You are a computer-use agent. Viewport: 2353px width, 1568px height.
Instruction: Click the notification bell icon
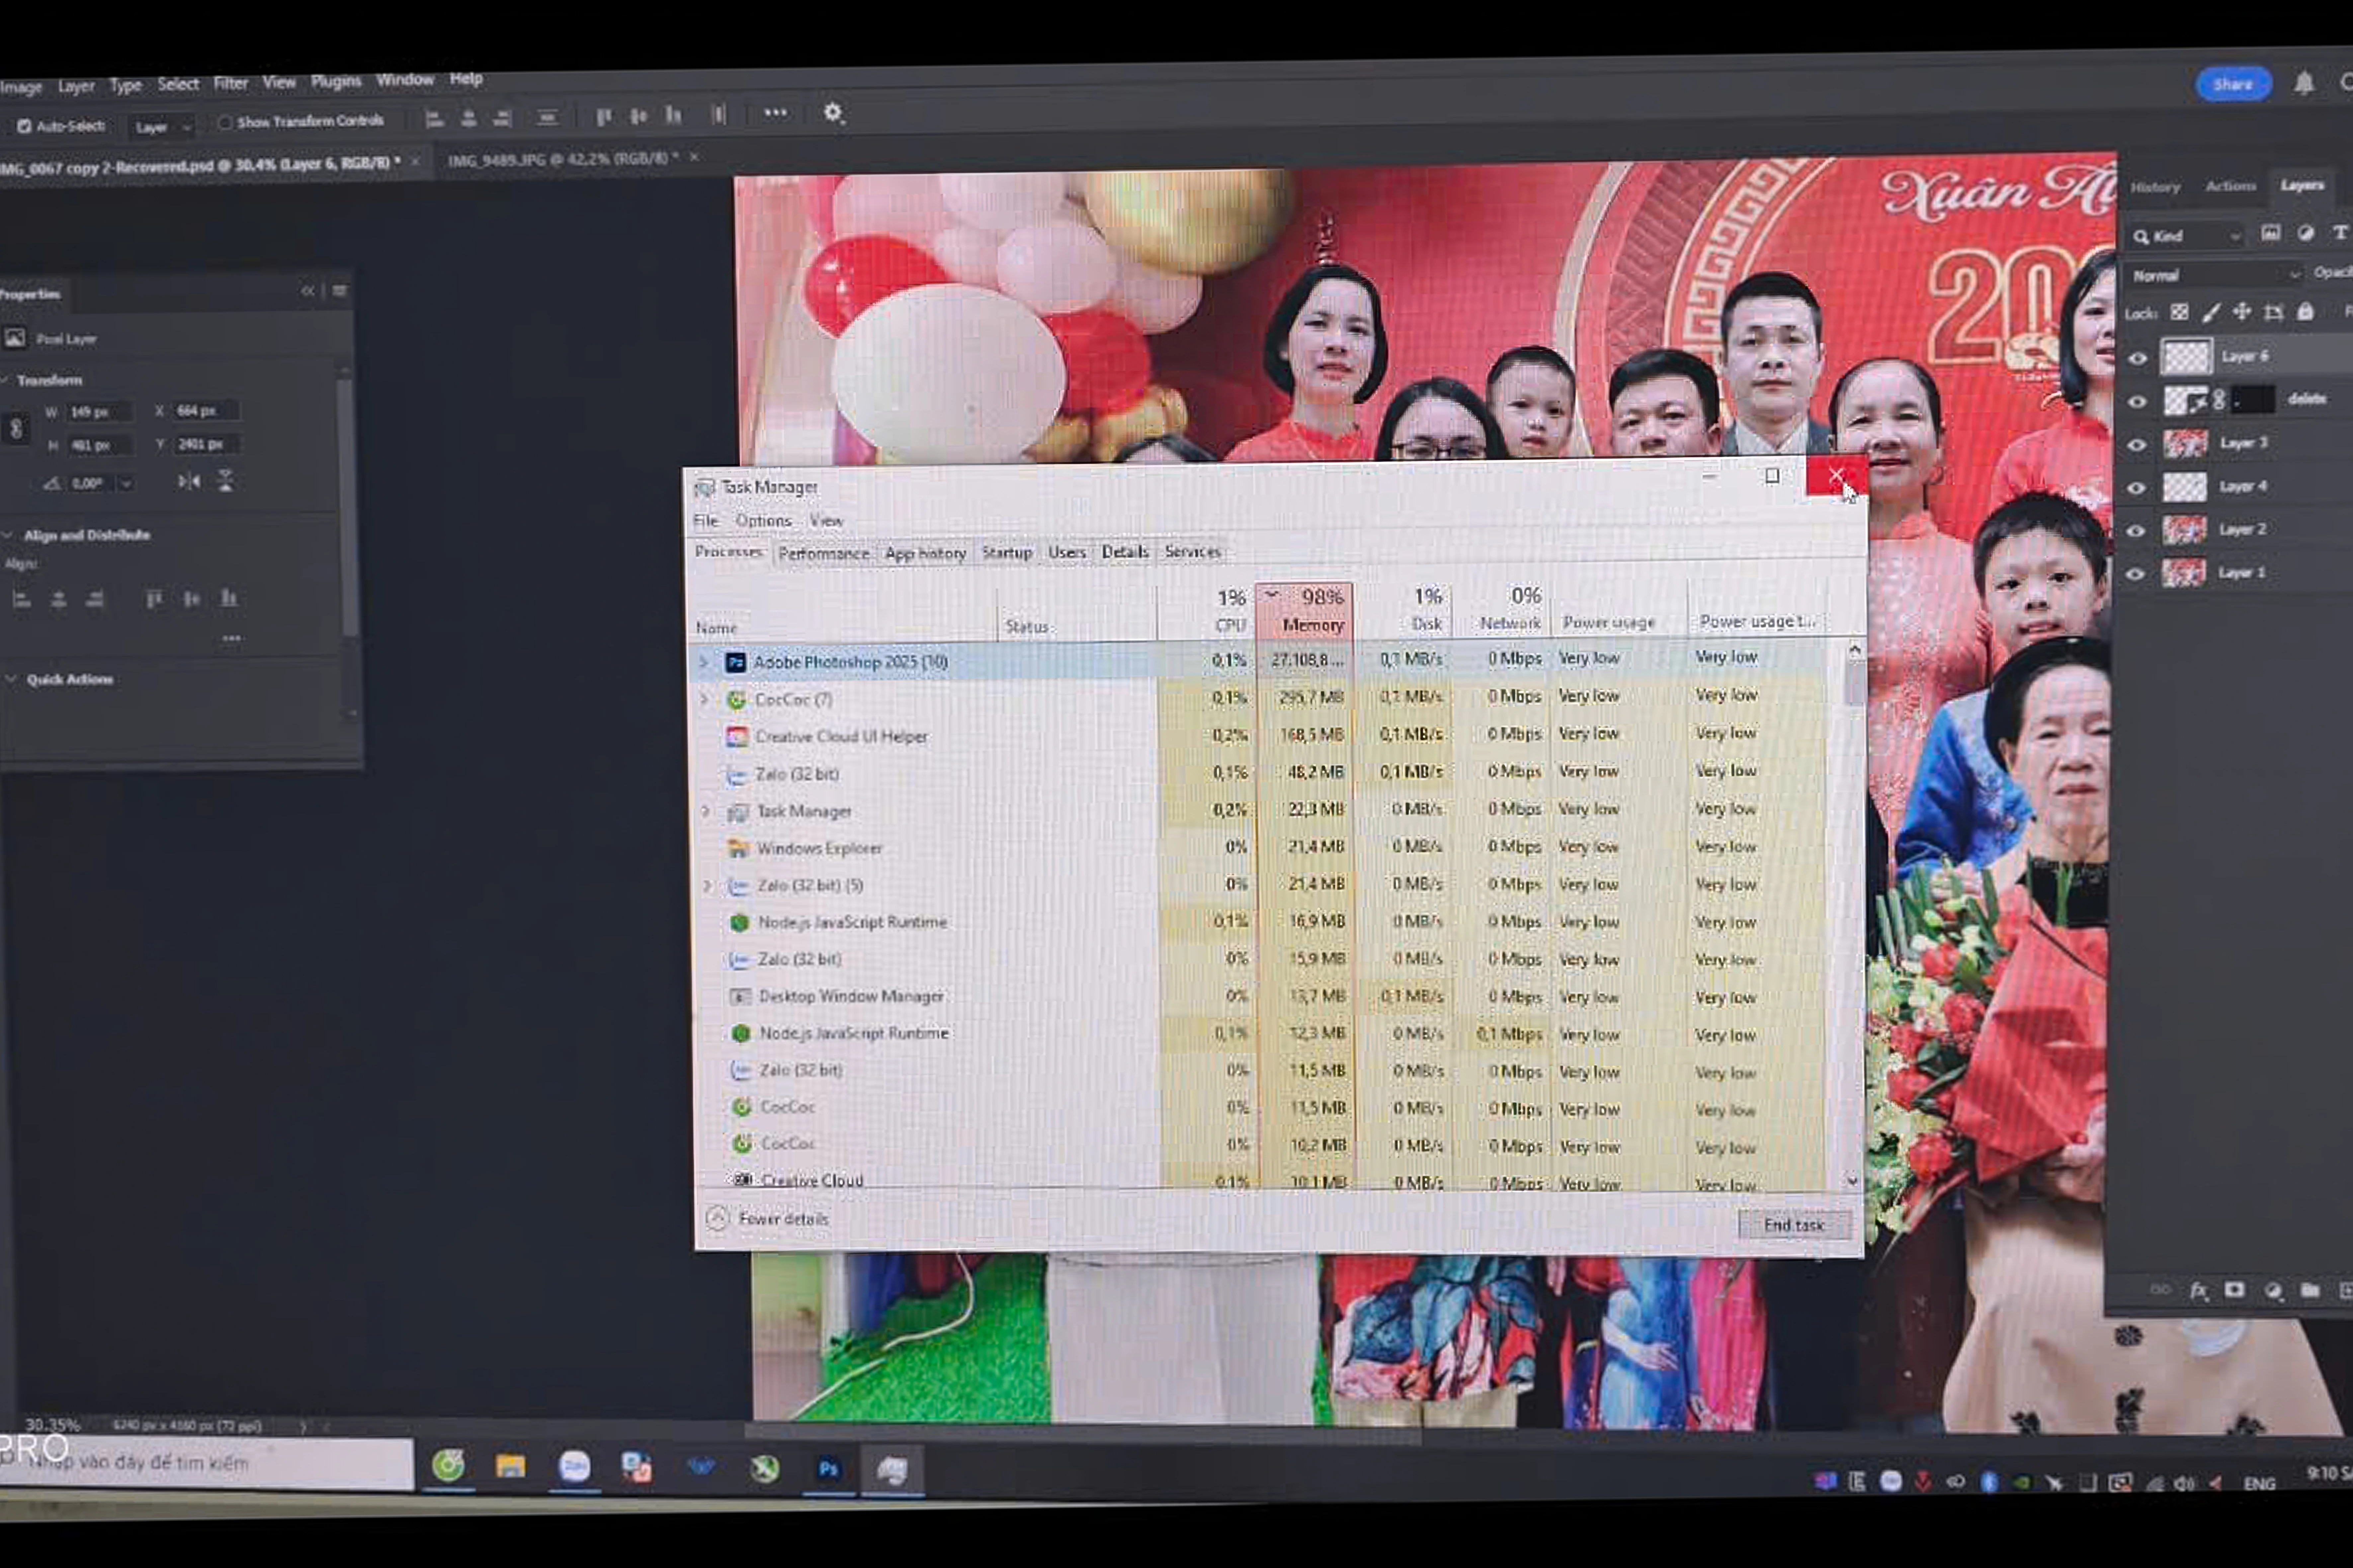(2304, 83)
